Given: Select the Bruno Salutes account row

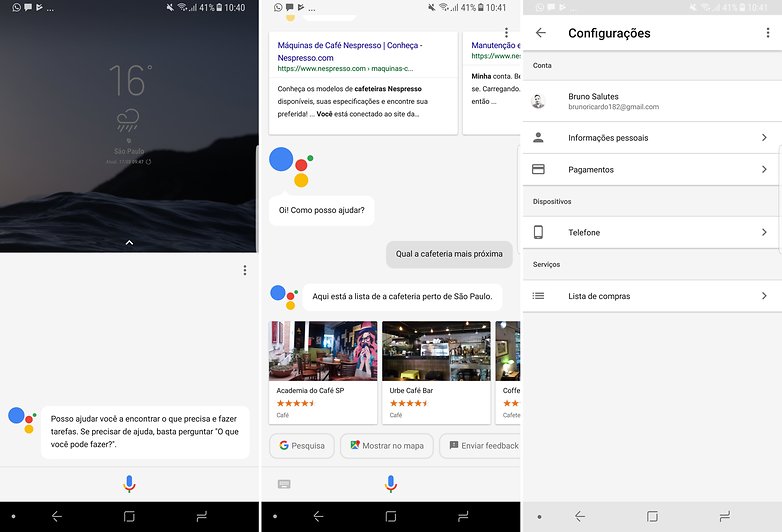Looking at the screenshot, I should [652, 101].
